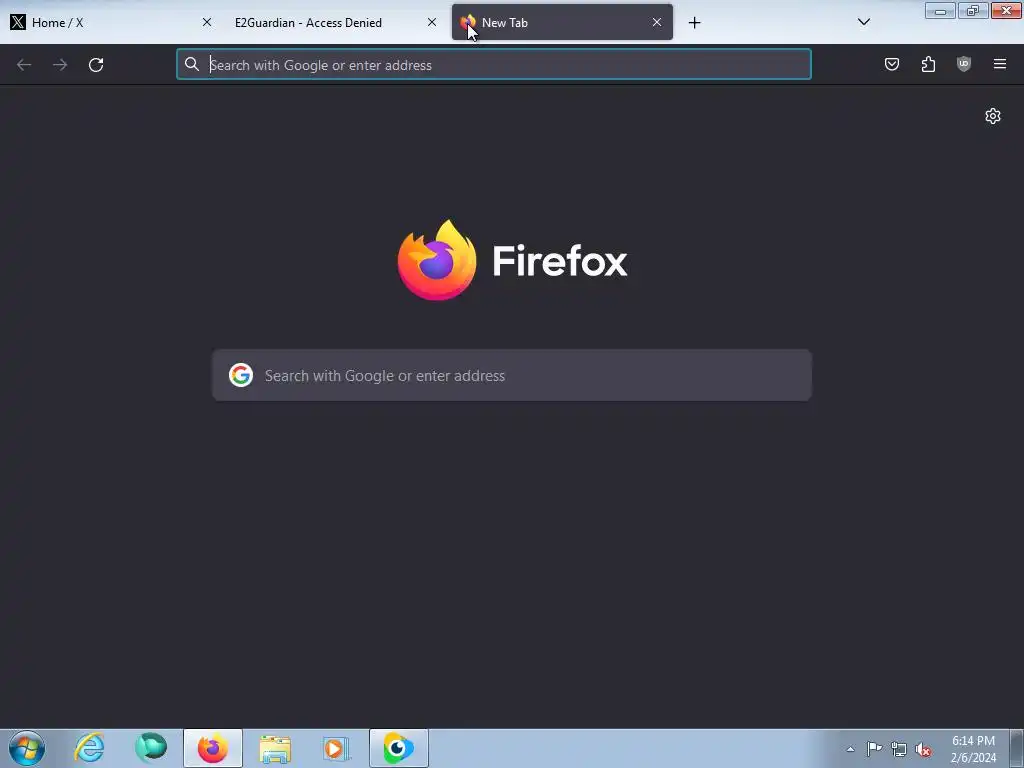Image resolution: width=1024 pixels, height=768 pixels.
Task: Minimize the Firefox window
Action: [x=940, y=10]
